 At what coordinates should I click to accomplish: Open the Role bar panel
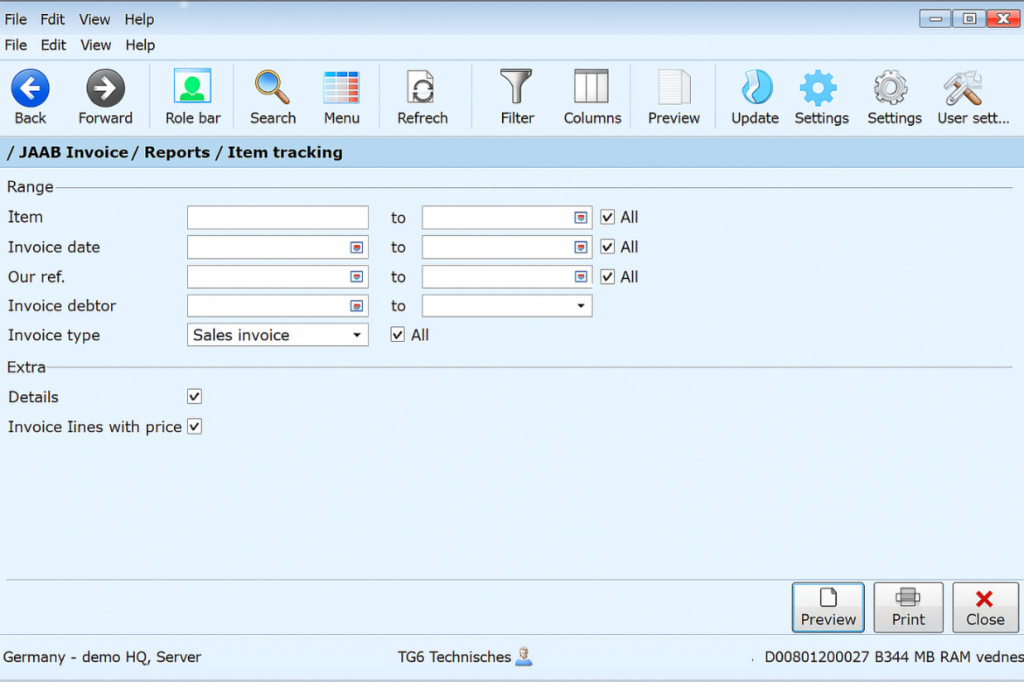point(192,87)
